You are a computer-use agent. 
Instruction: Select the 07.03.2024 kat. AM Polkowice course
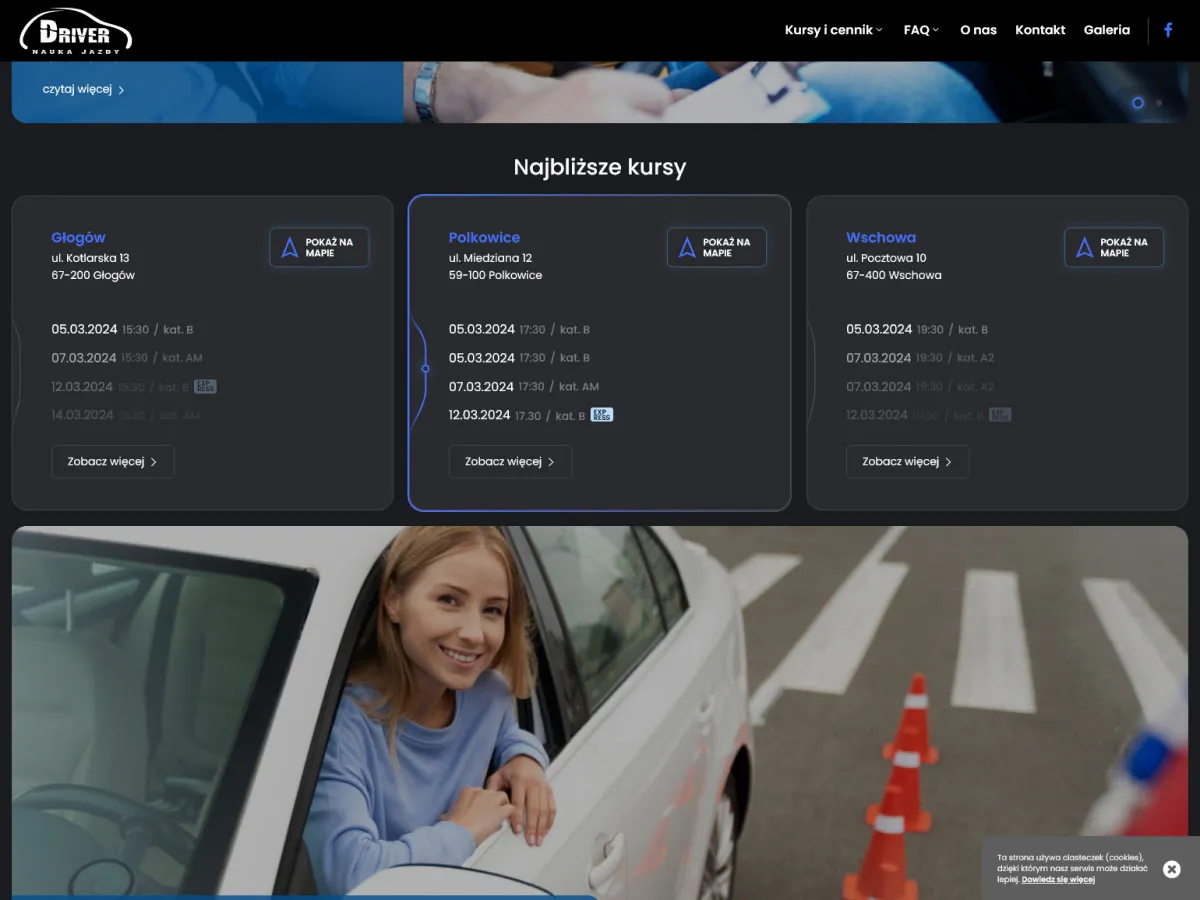[523, 386]
